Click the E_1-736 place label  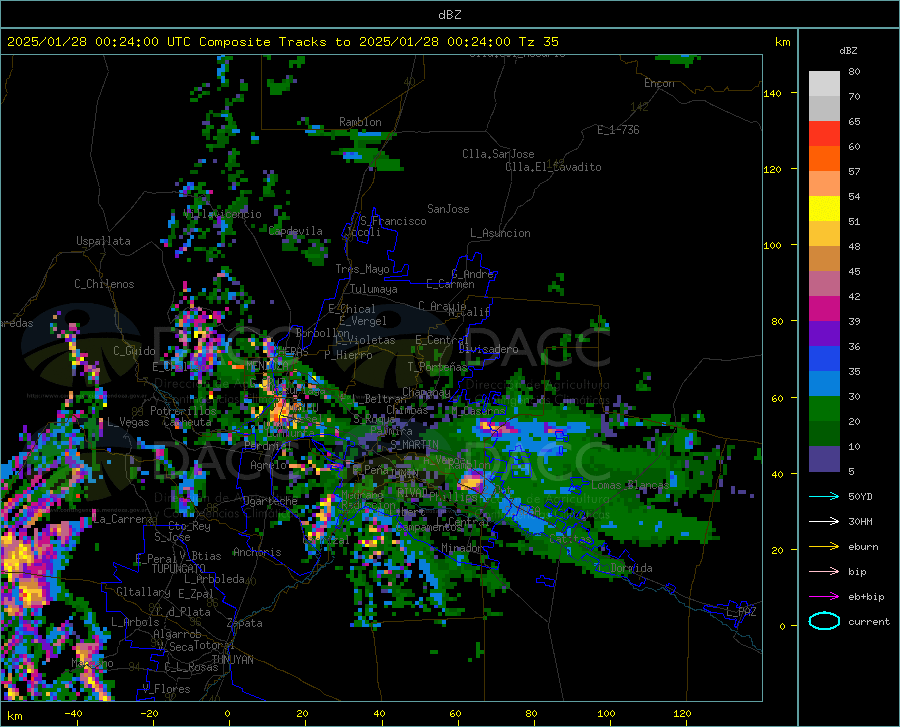[618, 130]
